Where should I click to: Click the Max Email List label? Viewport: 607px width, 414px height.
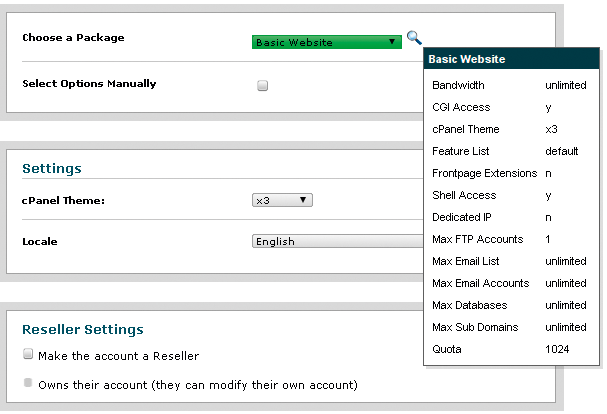click(x=466, y=261)
